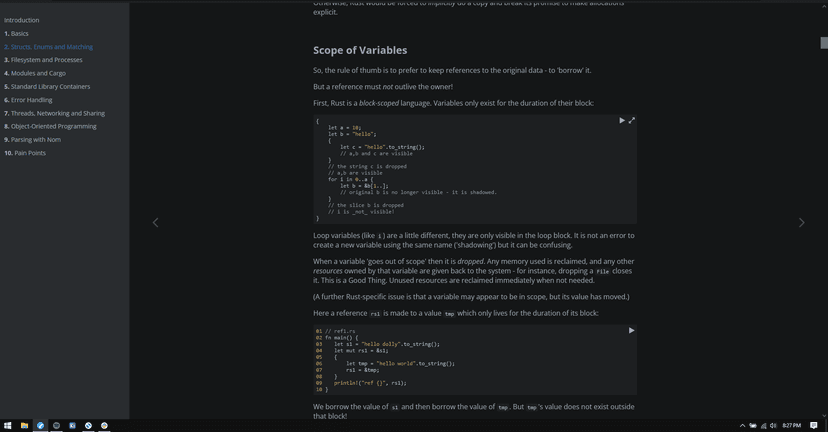Open File Explorer from the taskbar
Viewport: 828px width, 432px height.
[x=24, y=425]
